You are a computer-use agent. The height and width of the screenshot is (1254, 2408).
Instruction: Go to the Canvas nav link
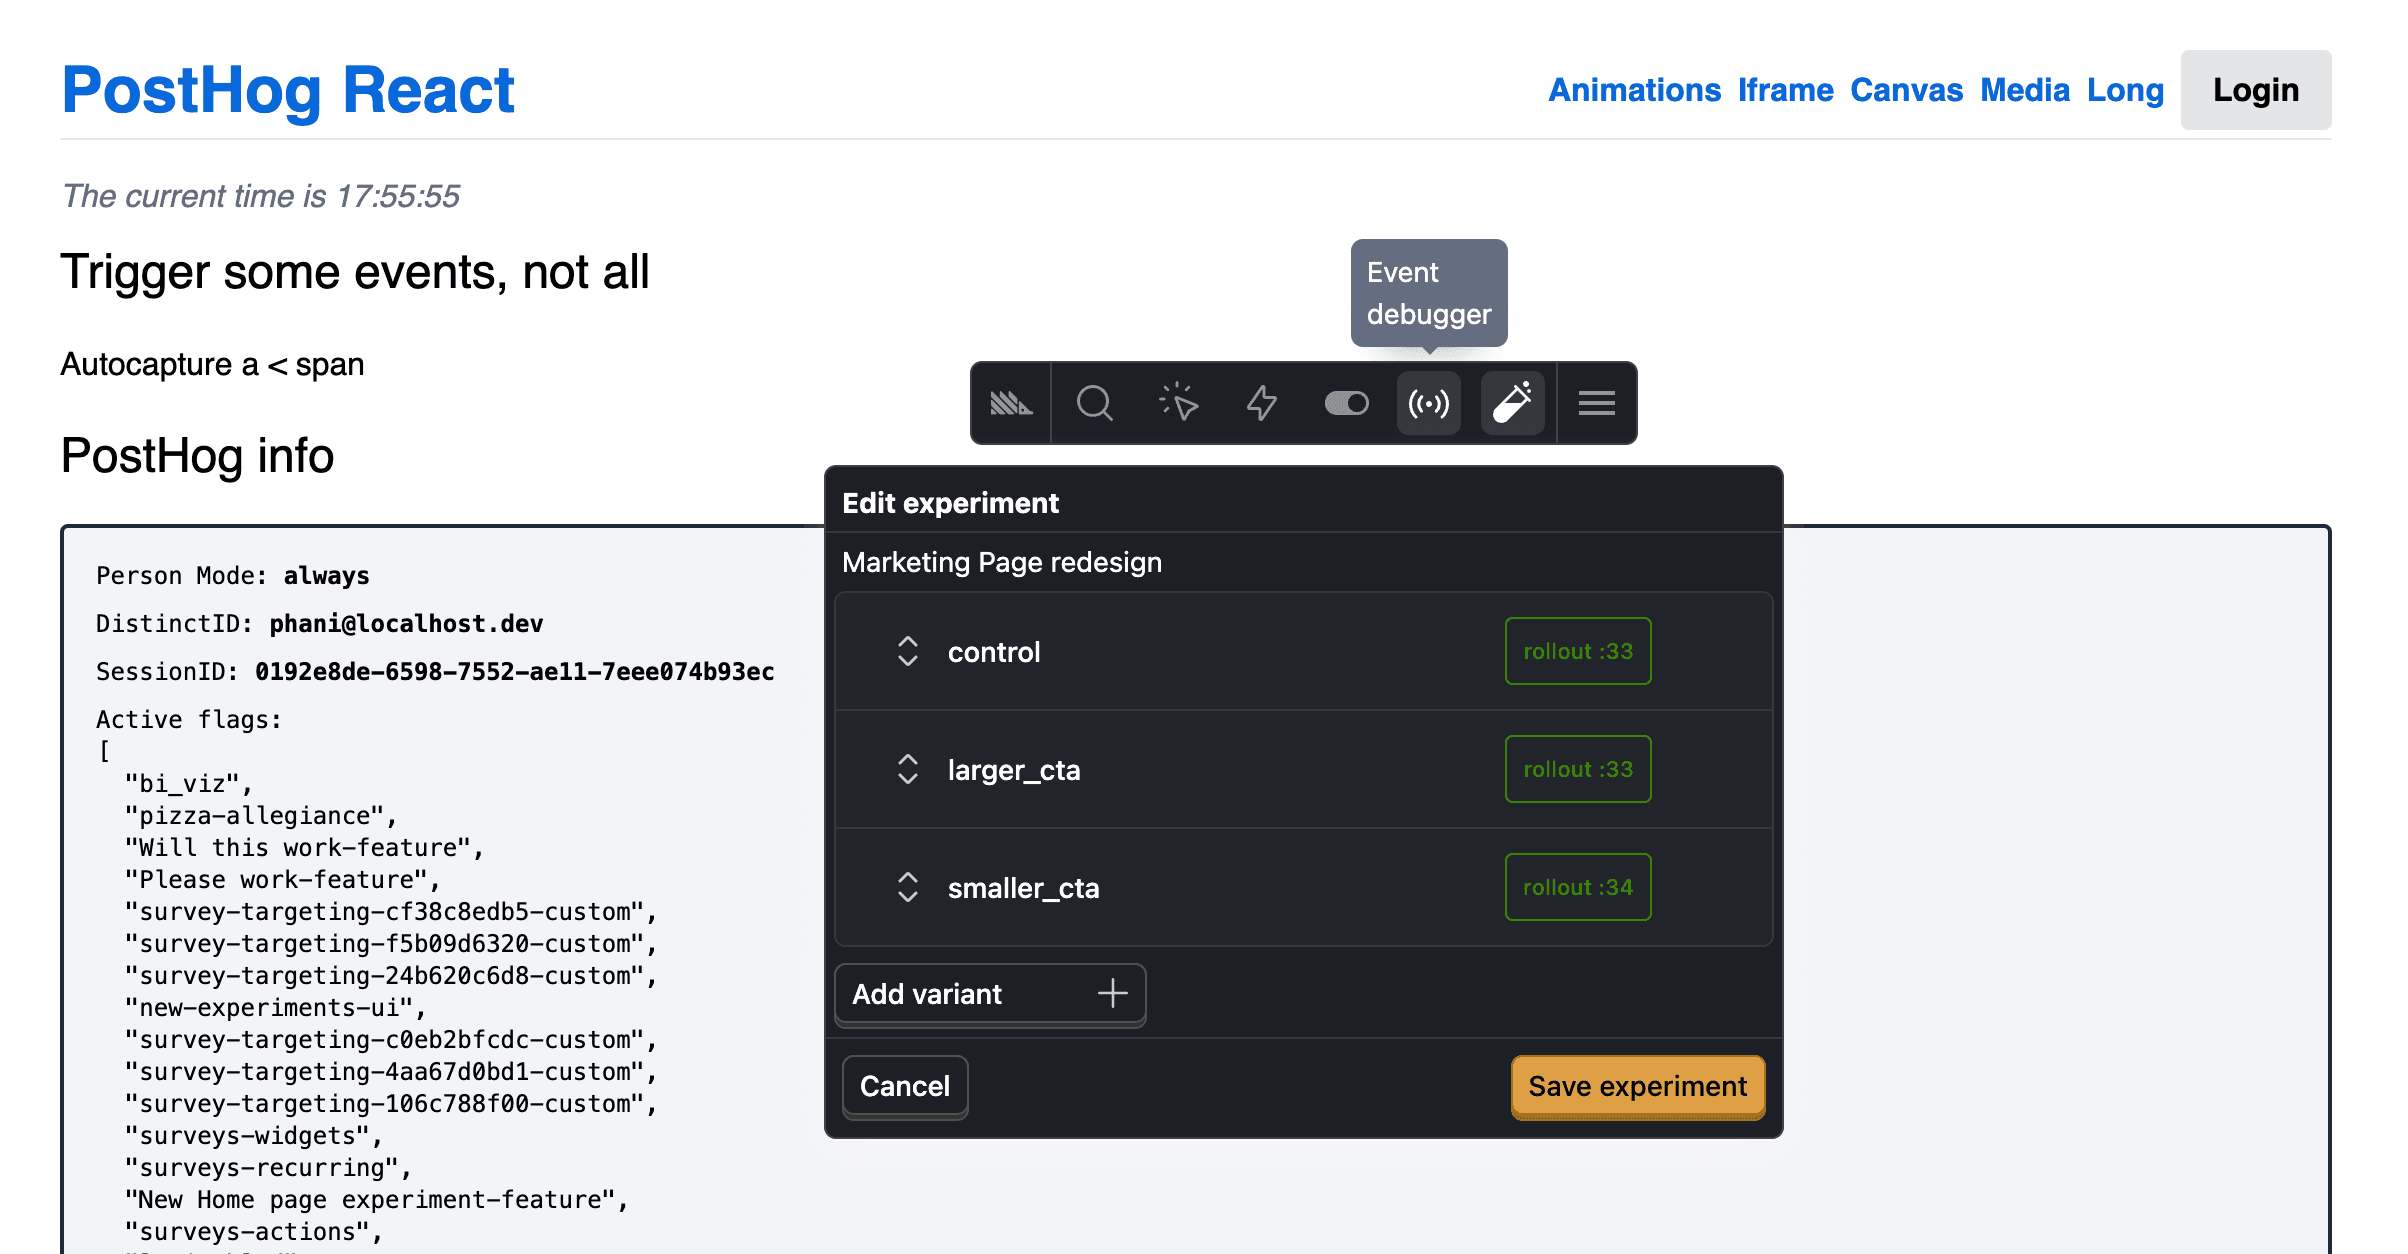(1906, 90)
